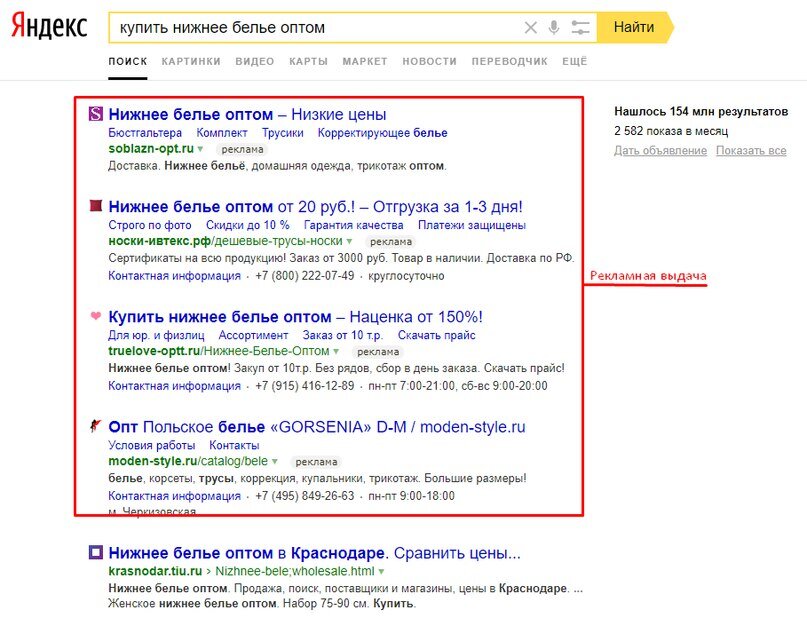Viewport: 807px width, 618px height.
Task: Open the Карты tab
Action: coord(308,61)
